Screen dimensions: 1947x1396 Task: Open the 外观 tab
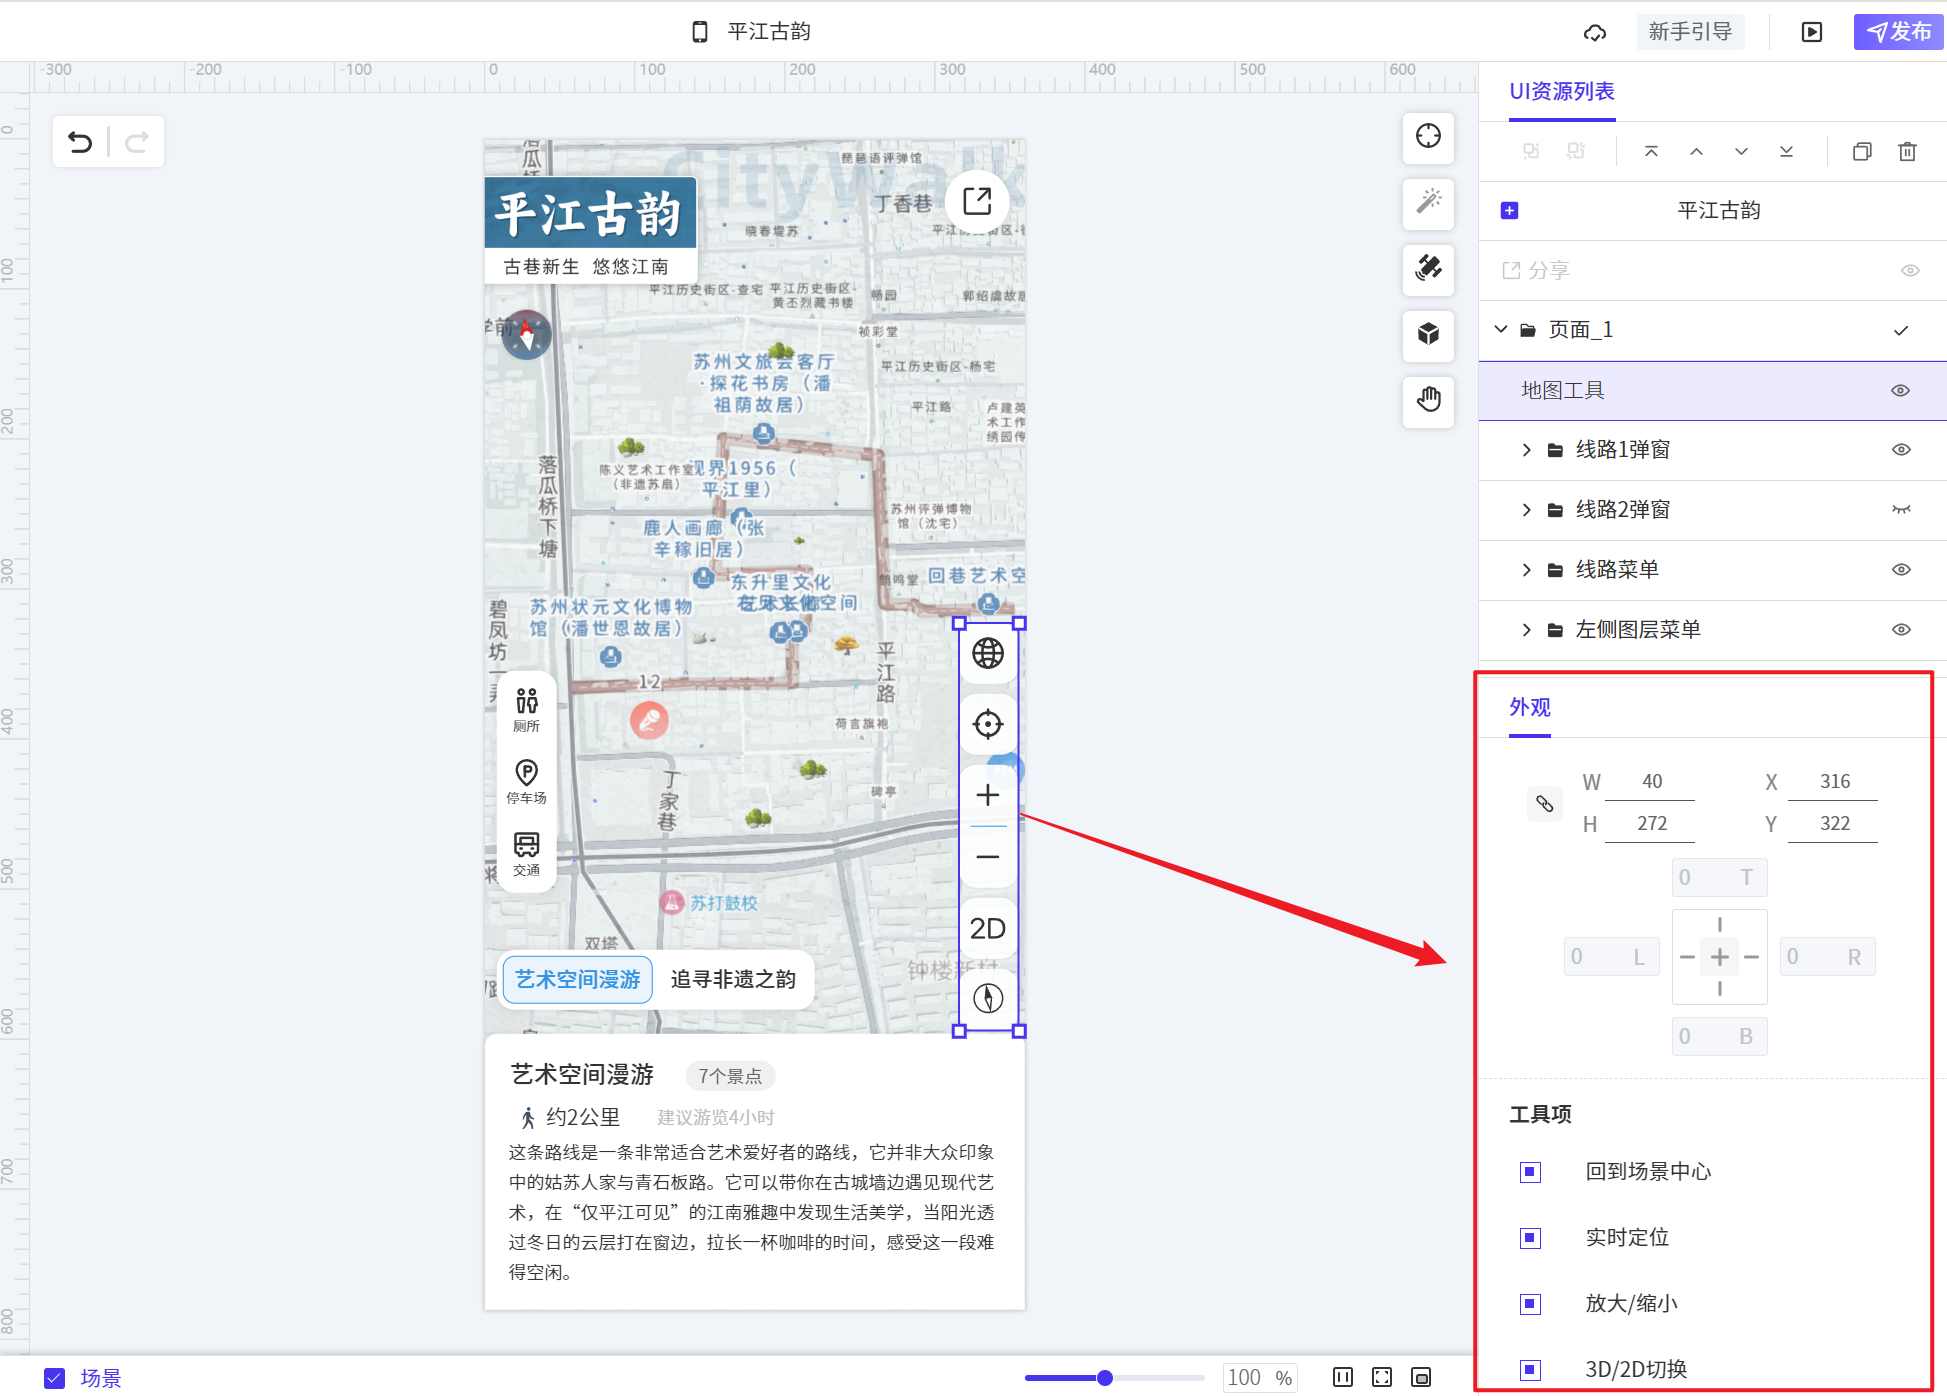pyautogui.click(x=1530, y=707)
